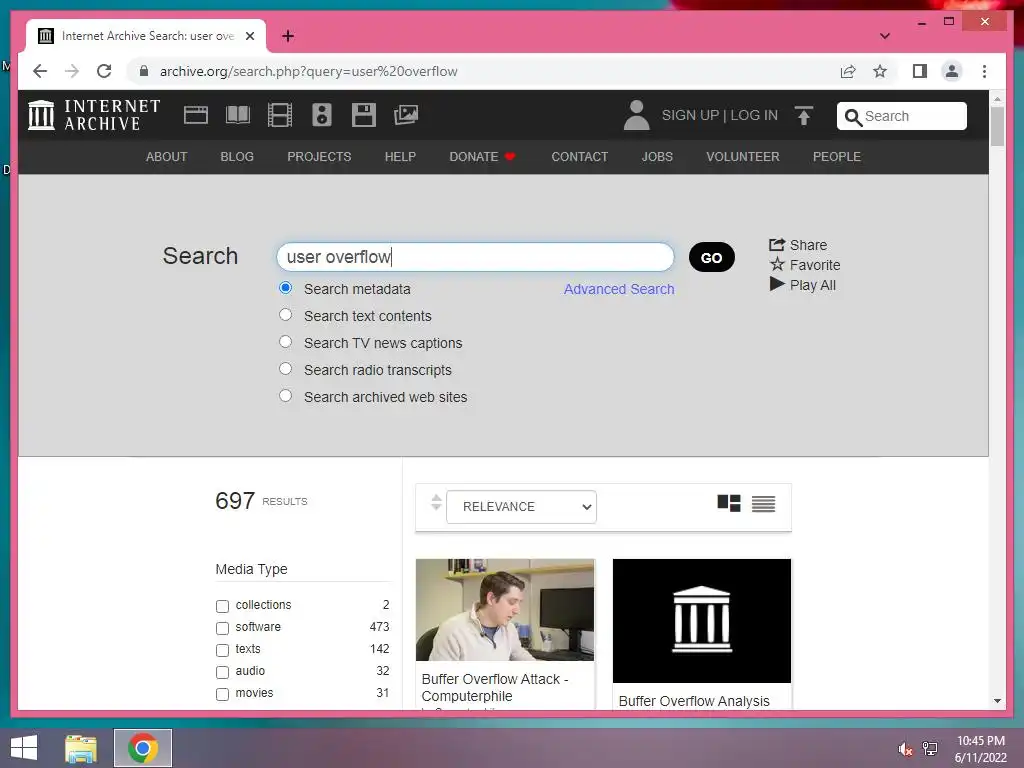Screen dimensions: 1024x768
Task: Click the Share icon beside the search box
Action: (776, 245)
